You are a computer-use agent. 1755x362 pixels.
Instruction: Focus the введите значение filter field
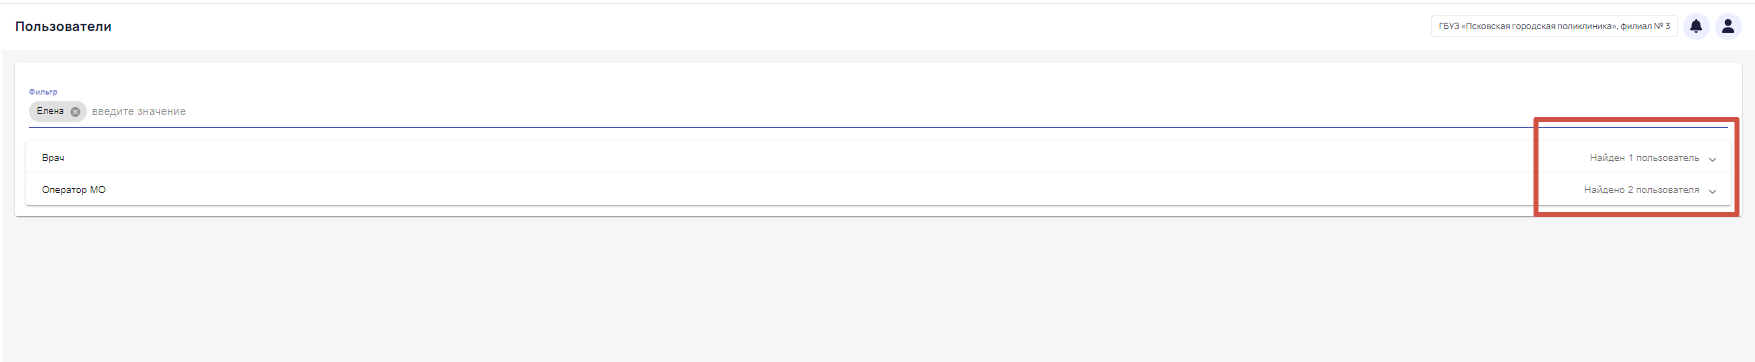900,111
